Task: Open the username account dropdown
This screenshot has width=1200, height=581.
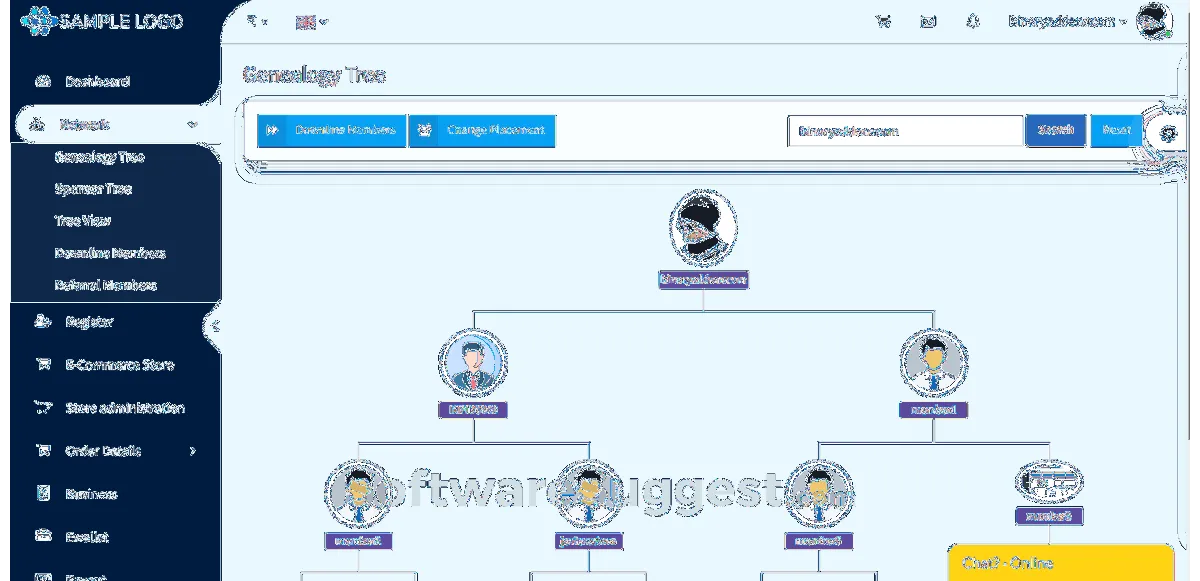Action: coord(1068,21)
